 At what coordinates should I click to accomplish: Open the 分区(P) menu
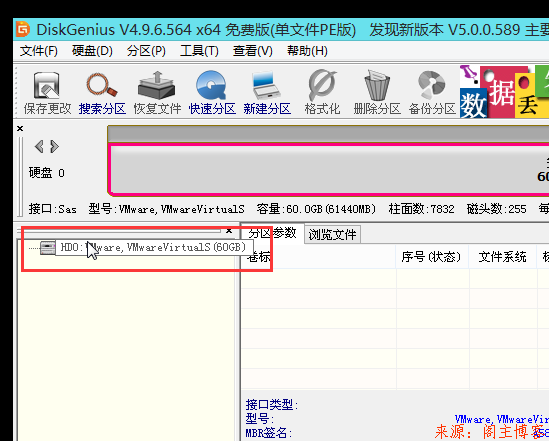[x=146, y=51]
